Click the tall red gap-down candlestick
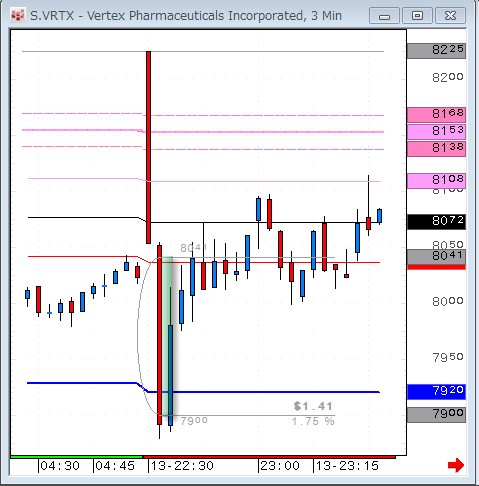Viewport: 479px width, 486px height. (148, 147)
